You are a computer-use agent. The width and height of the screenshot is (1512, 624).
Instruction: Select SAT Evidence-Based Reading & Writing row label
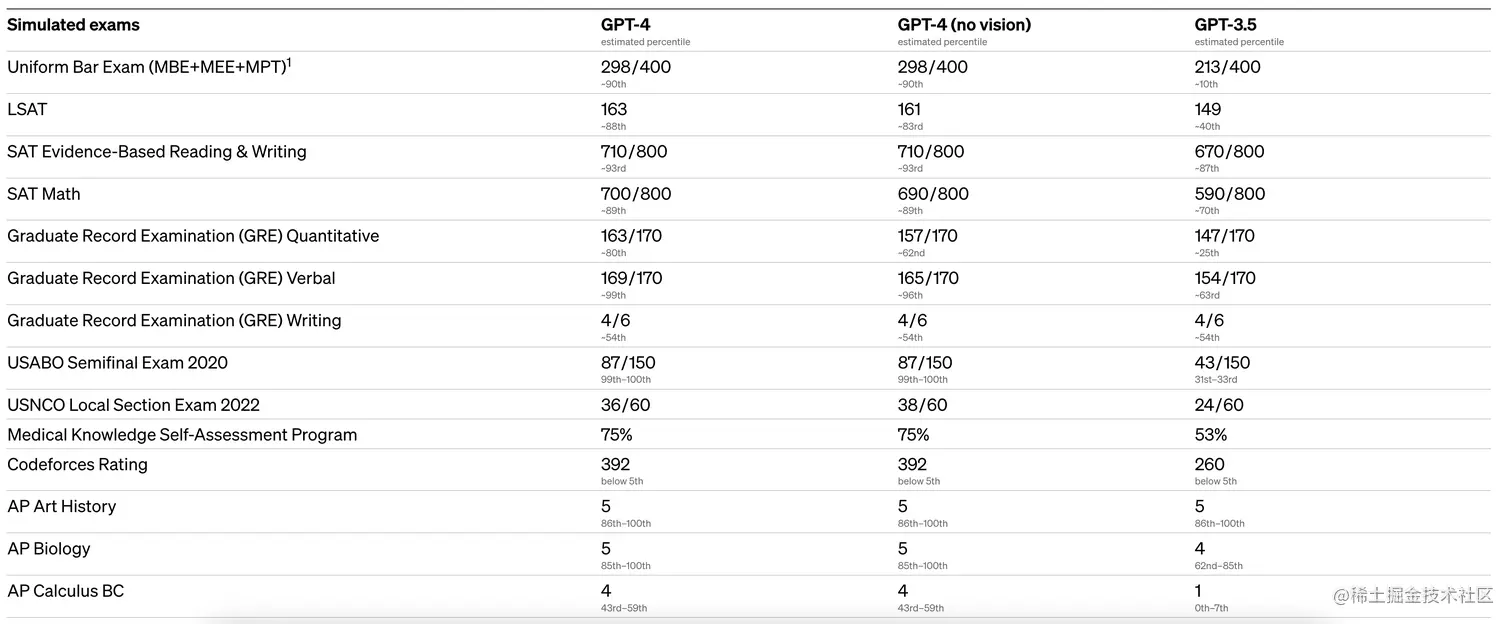(157, 152)
